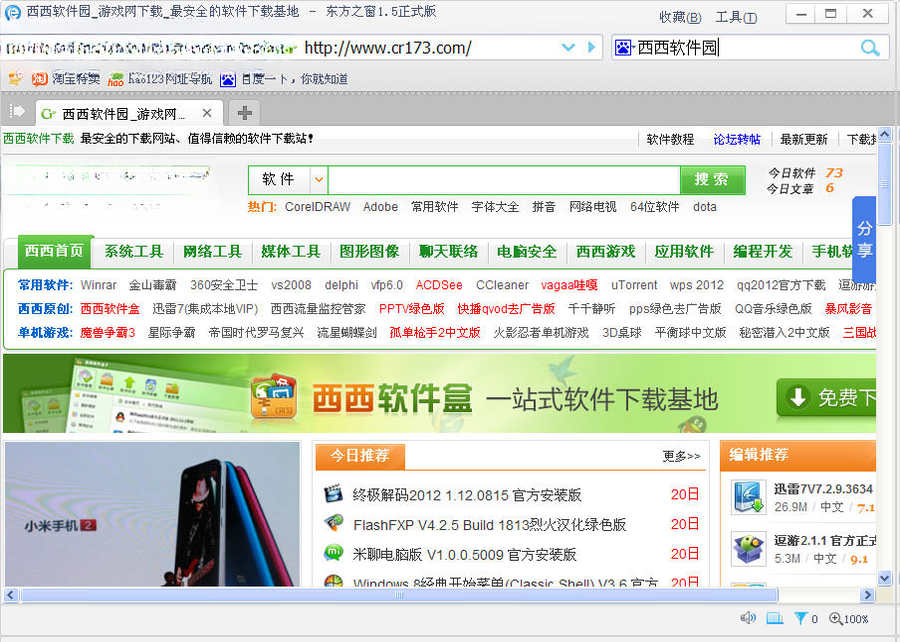This screenshot has height=642, width=900.
Task: Select the 系统工具 navigation tab
Action: click(134, 251)
